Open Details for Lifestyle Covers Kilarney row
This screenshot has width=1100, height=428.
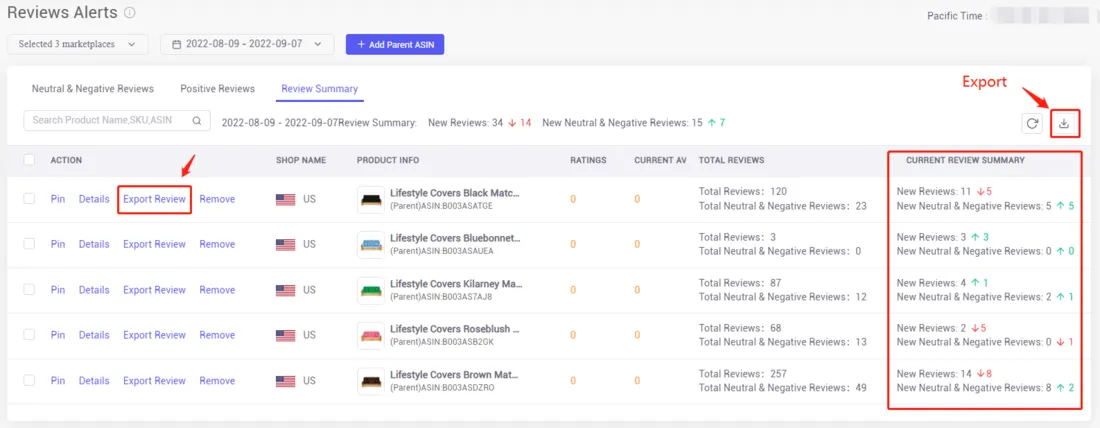[x=94, y=290]
